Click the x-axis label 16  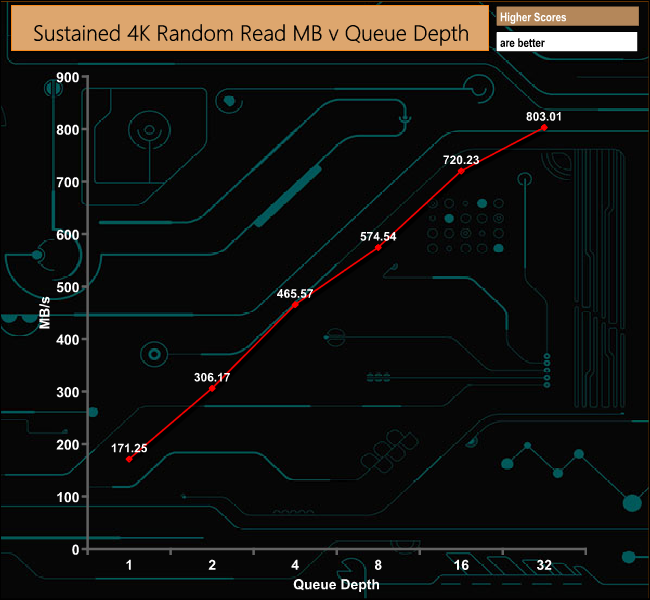point(461,565)
